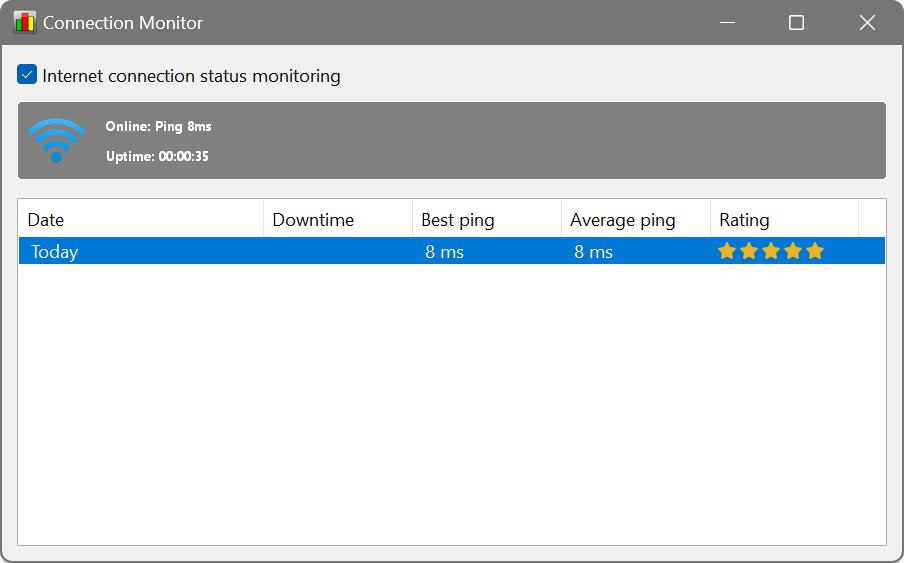Click the blue Wi-Fi signal icon

(x=56, y=140)
